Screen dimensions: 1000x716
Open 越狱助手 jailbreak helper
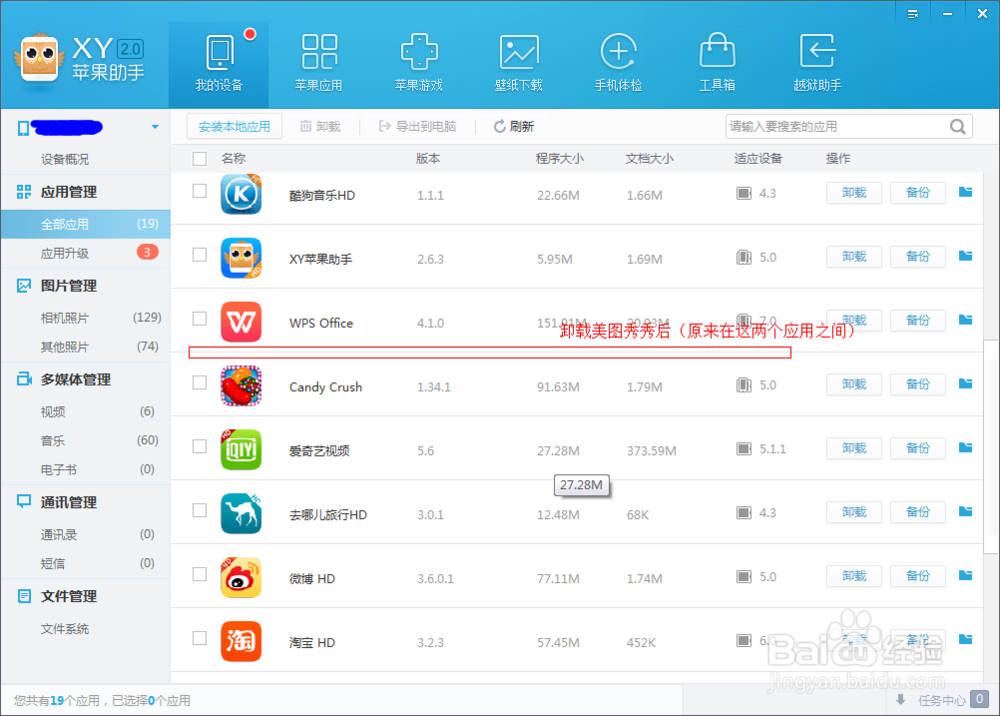tap(817, 64)
